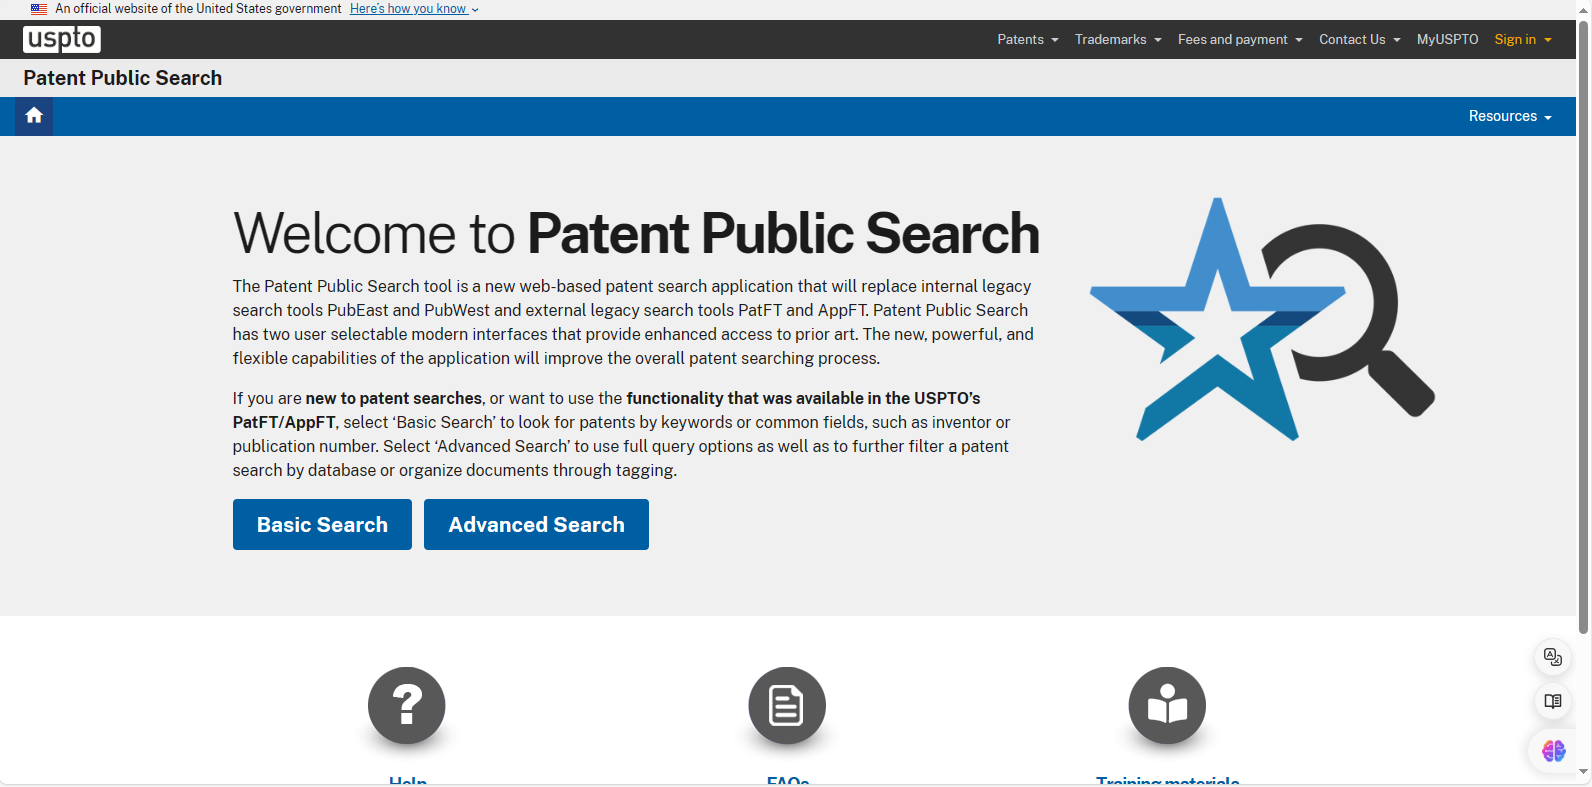
Task: Open the Training materials book icon
Action: click(1167, 705)
